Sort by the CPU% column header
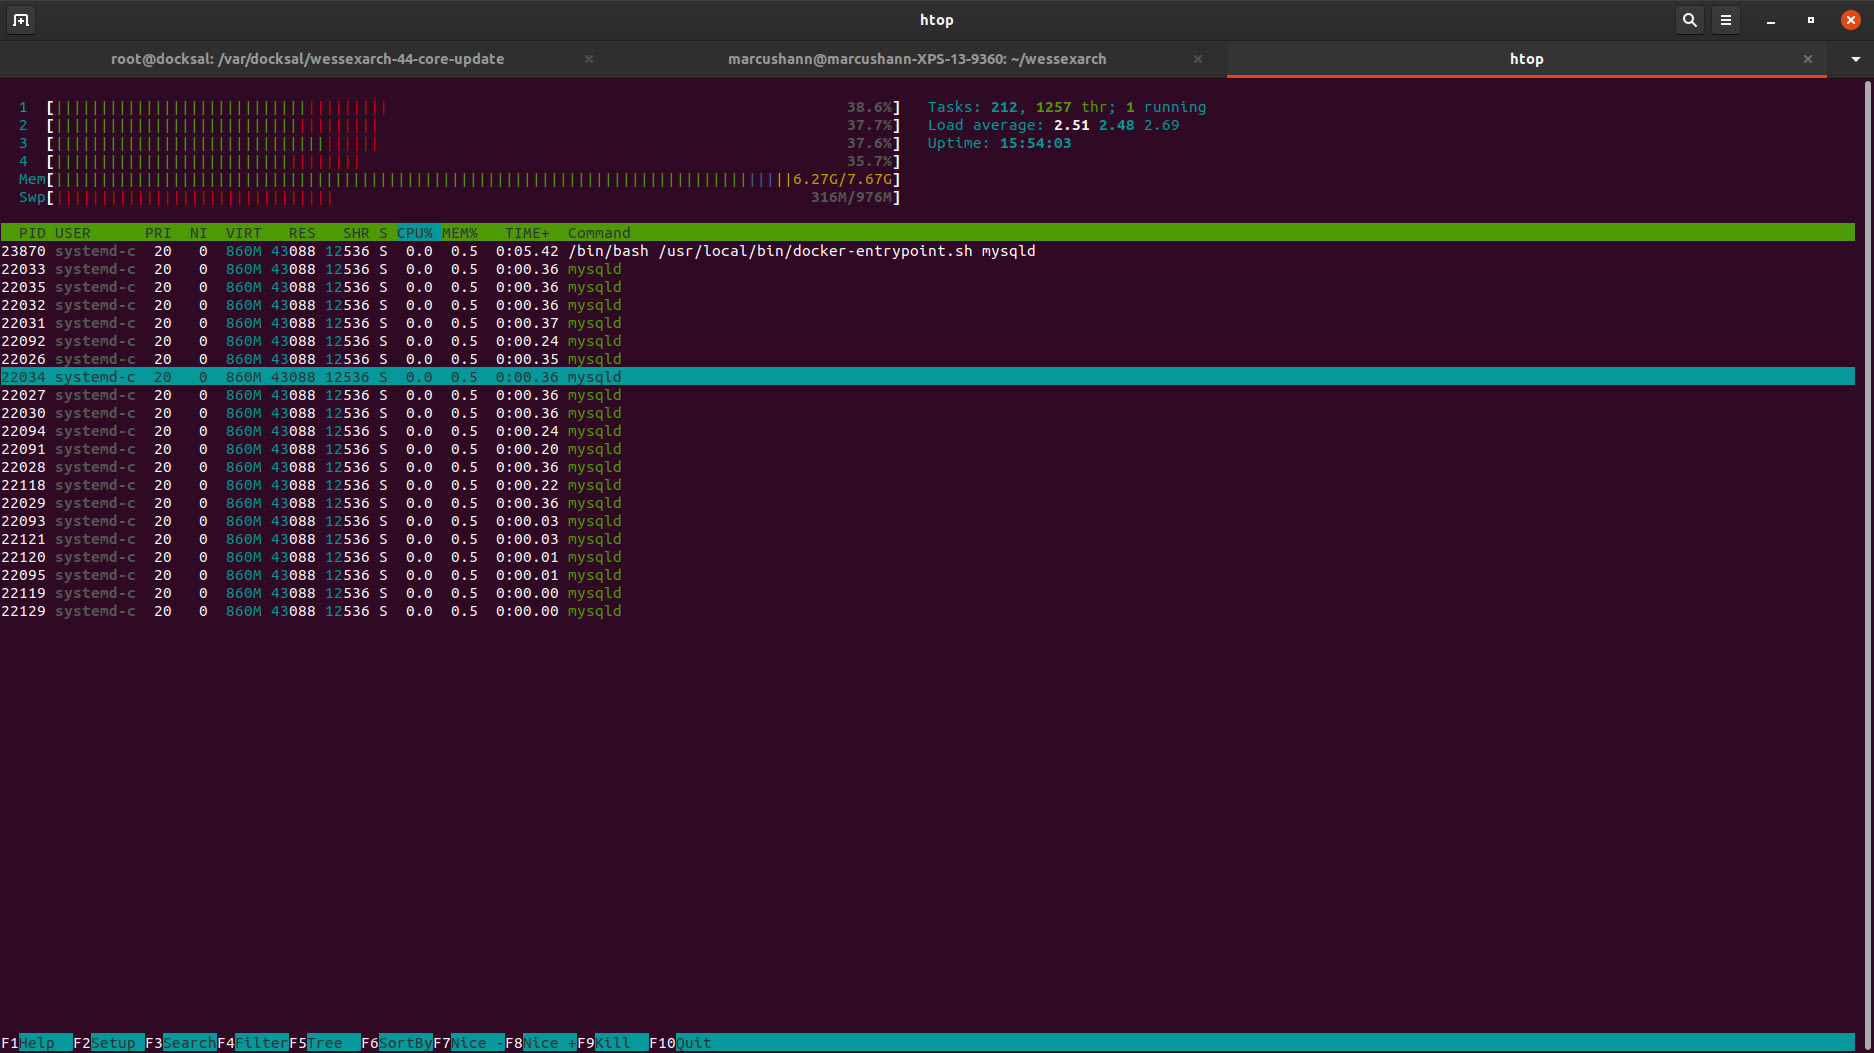Image resolution: width=1874 pixels, height=1053 pixels. pyautogui.click(x=414, y=233)
